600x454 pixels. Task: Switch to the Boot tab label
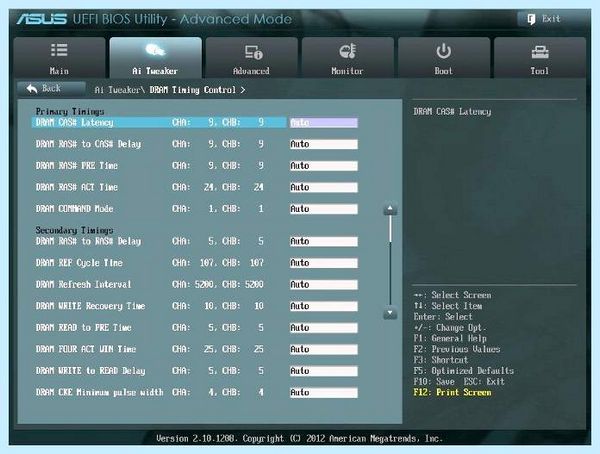point(443,71)
